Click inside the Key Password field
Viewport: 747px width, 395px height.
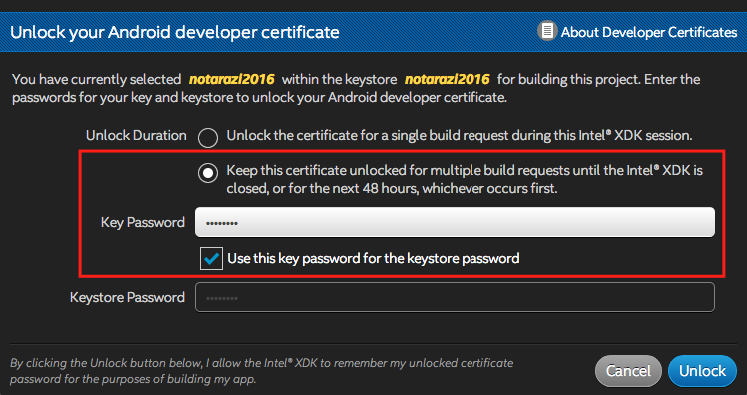pyautogui.click(x=454, y=222)
